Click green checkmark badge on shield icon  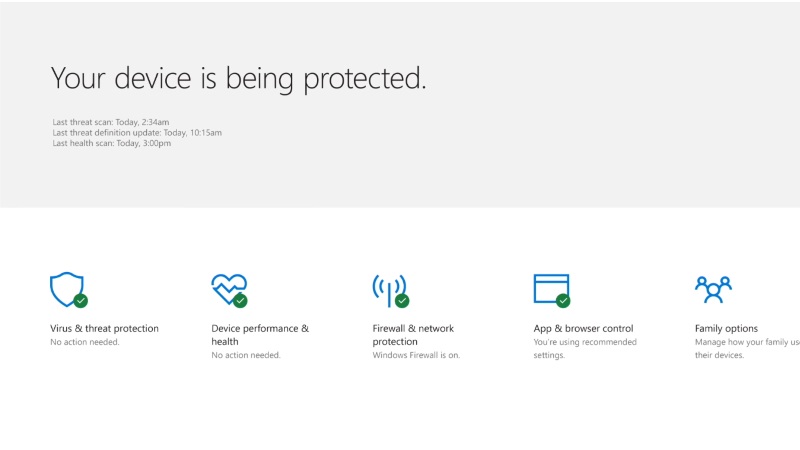pyautogui.click(x=81, y=300)
